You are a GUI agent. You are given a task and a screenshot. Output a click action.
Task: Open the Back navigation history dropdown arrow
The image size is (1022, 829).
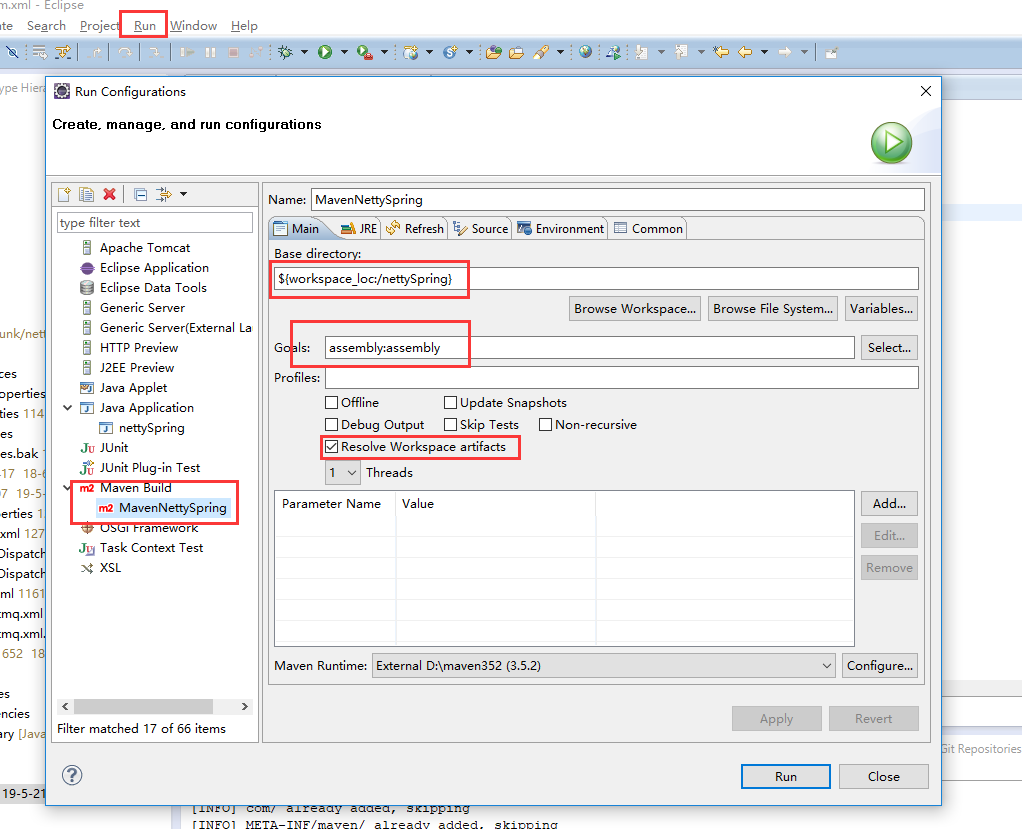click(x=764, y=52)
